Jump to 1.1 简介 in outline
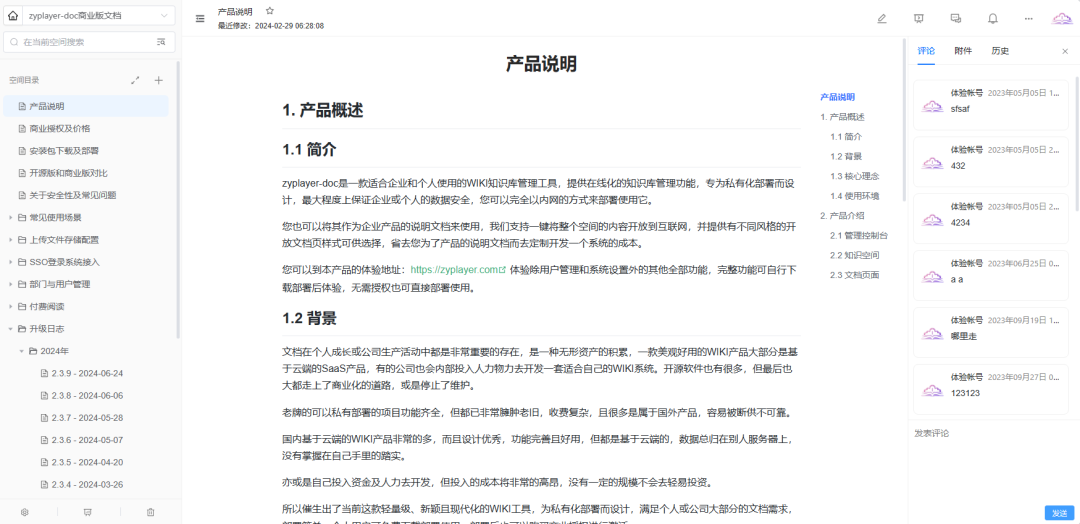This screenshot has height=524, width=1080. 846,136
